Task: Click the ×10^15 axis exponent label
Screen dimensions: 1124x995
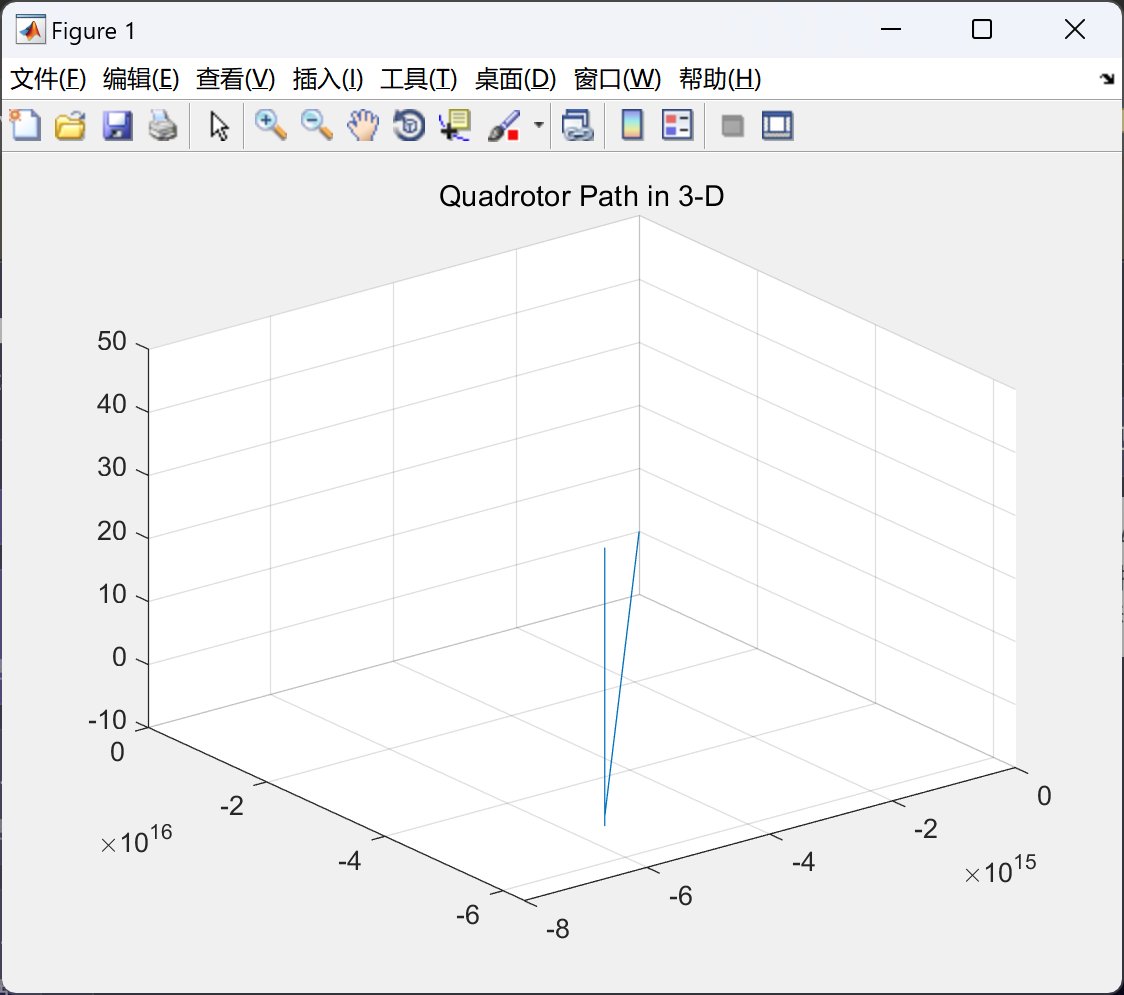Action: [1000, 870]
